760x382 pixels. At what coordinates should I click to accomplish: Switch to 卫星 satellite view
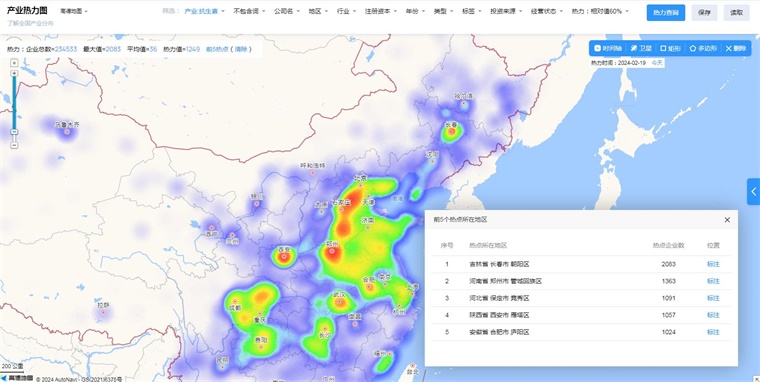click(x=641, y=48)
